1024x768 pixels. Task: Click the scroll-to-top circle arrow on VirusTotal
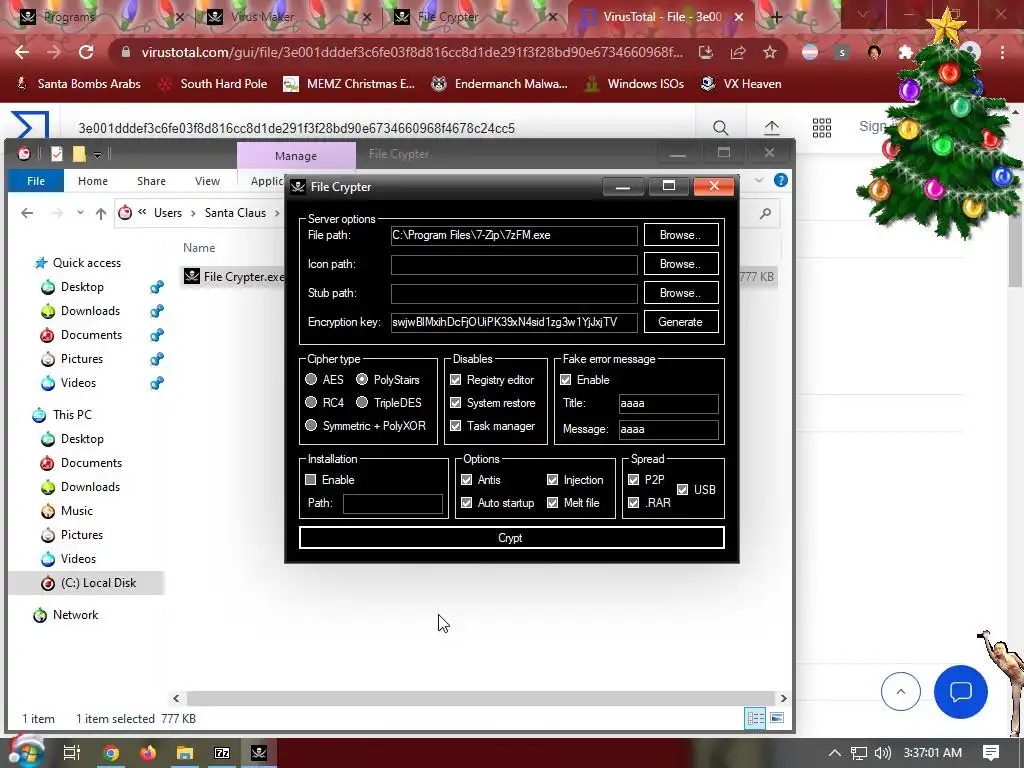(901, 692)
